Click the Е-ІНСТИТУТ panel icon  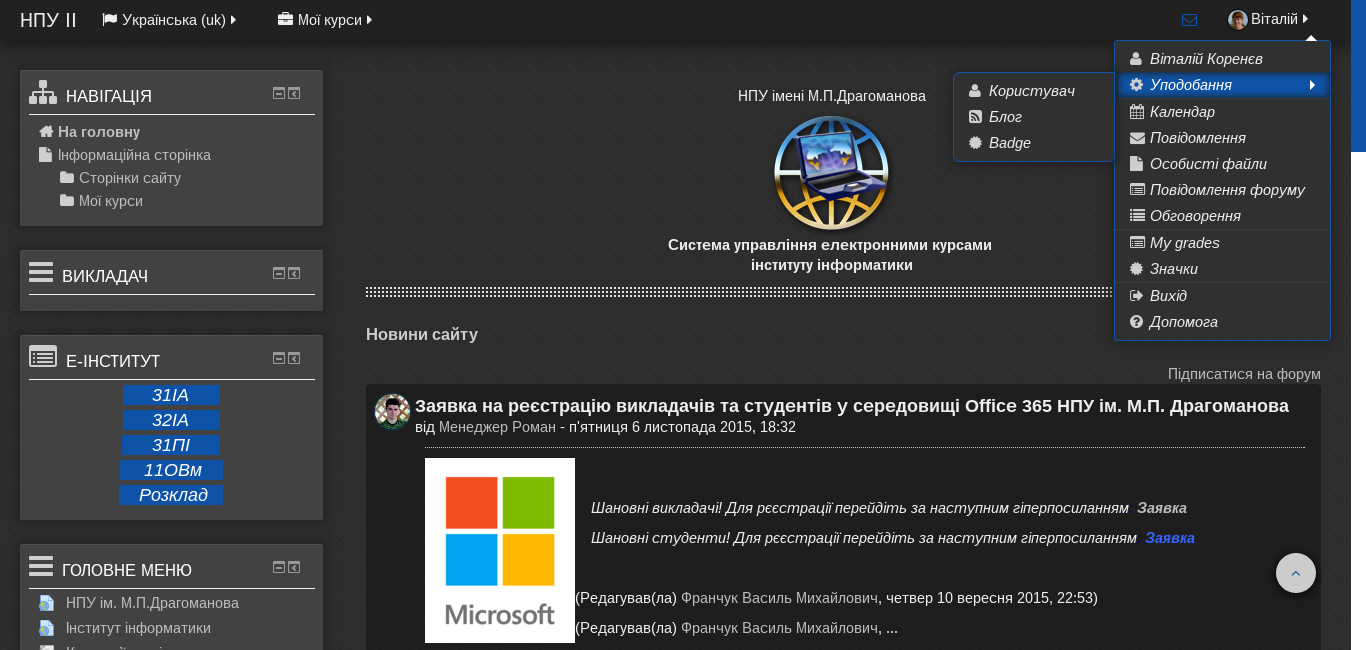43,356
